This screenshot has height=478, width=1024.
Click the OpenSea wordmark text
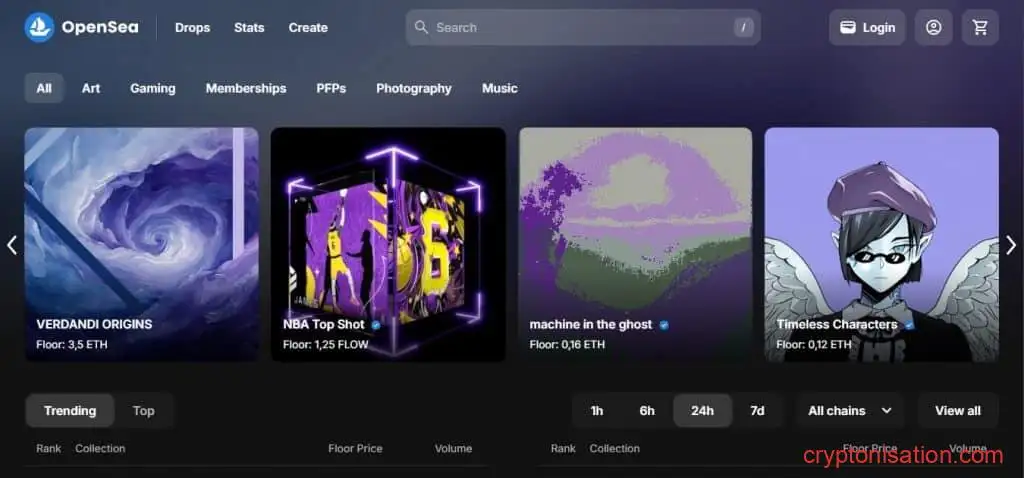click(x=100, y=27)
